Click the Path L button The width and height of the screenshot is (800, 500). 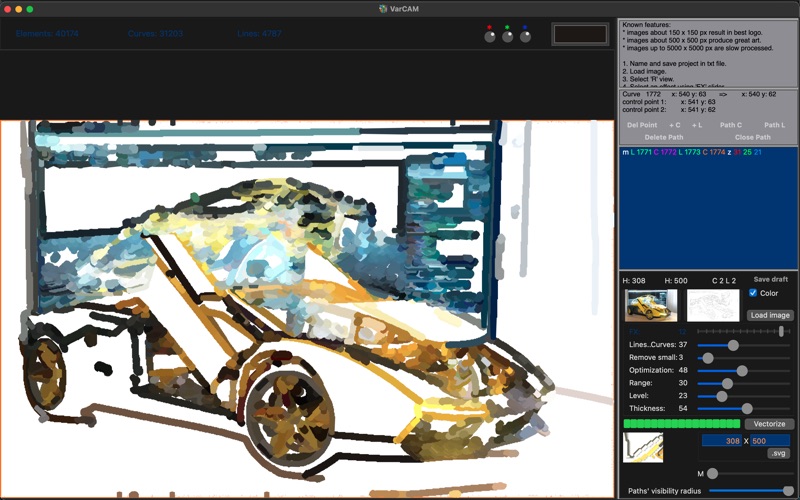(x=774, y=125)
